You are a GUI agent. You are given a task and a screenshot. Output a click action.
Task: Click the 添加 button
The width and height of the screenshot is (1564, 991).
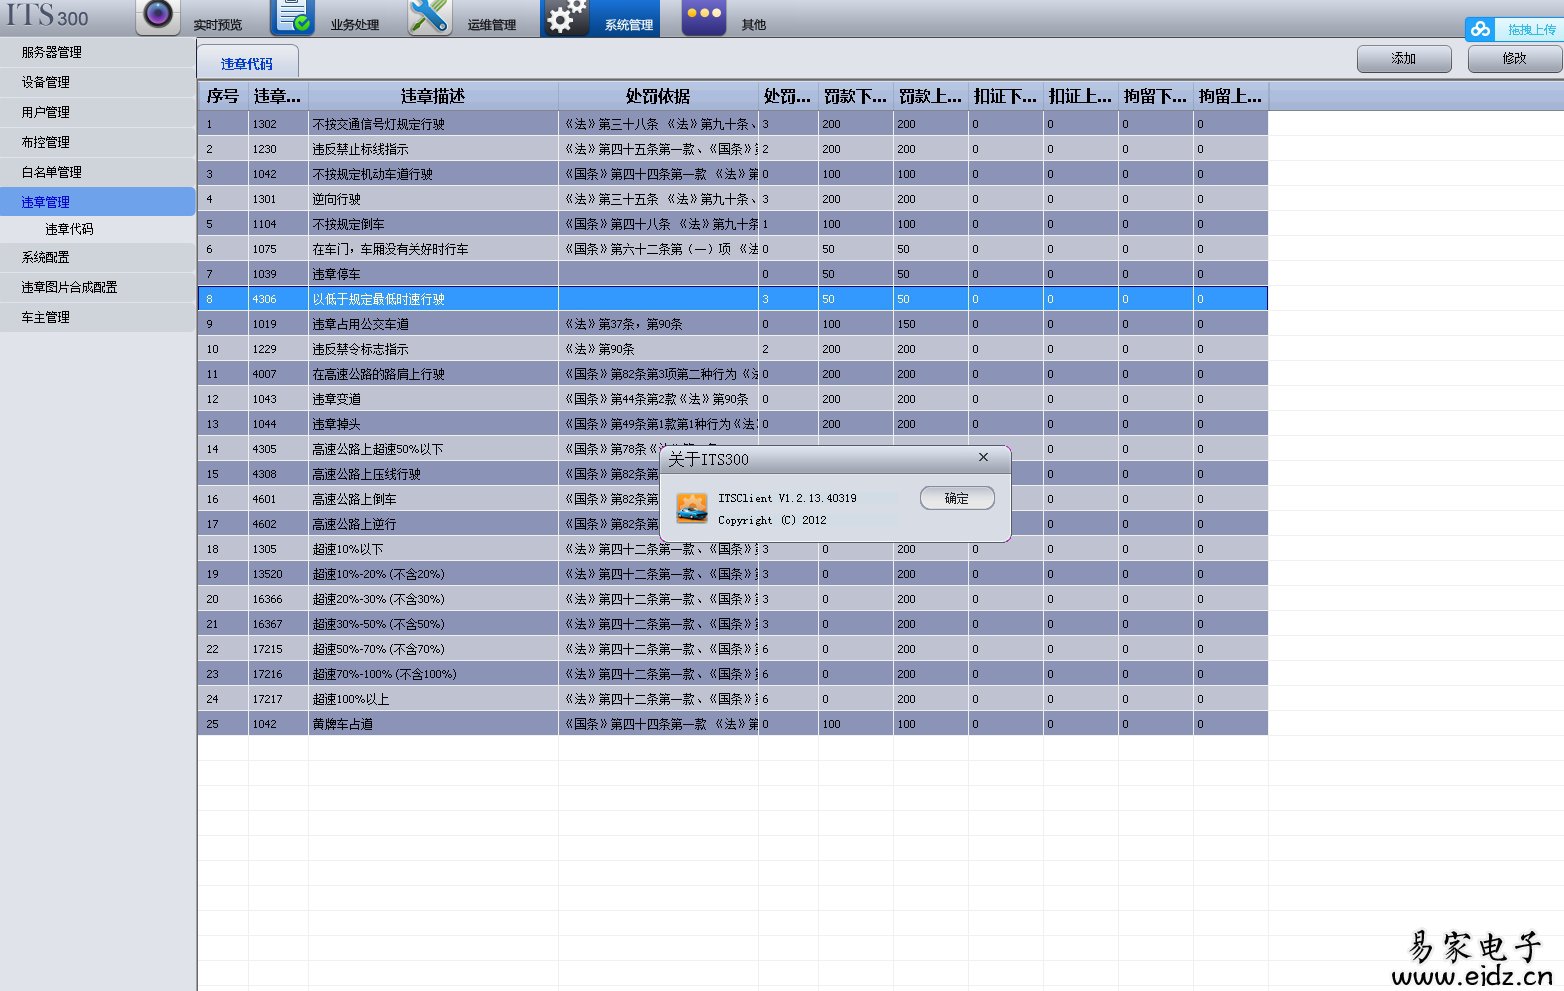coord(1404,59)
